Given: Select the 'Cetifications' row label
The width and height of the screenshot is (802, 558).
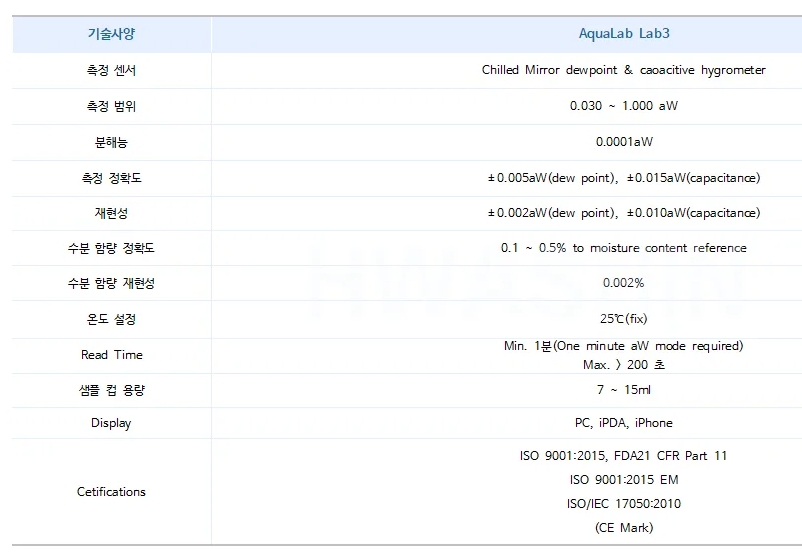Looking at the screenshot, I should tap(112, 492).
